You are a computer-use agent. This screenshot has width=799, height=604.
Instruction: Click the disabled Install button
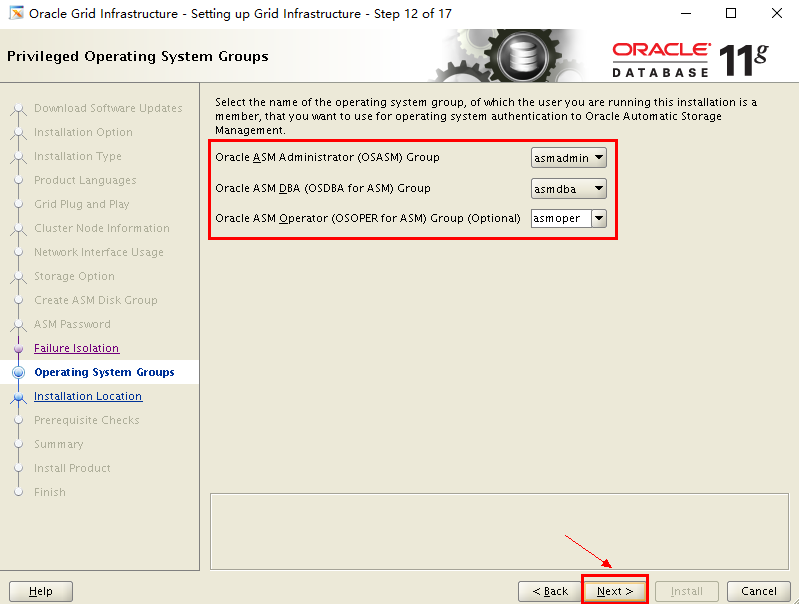point(686,591)
